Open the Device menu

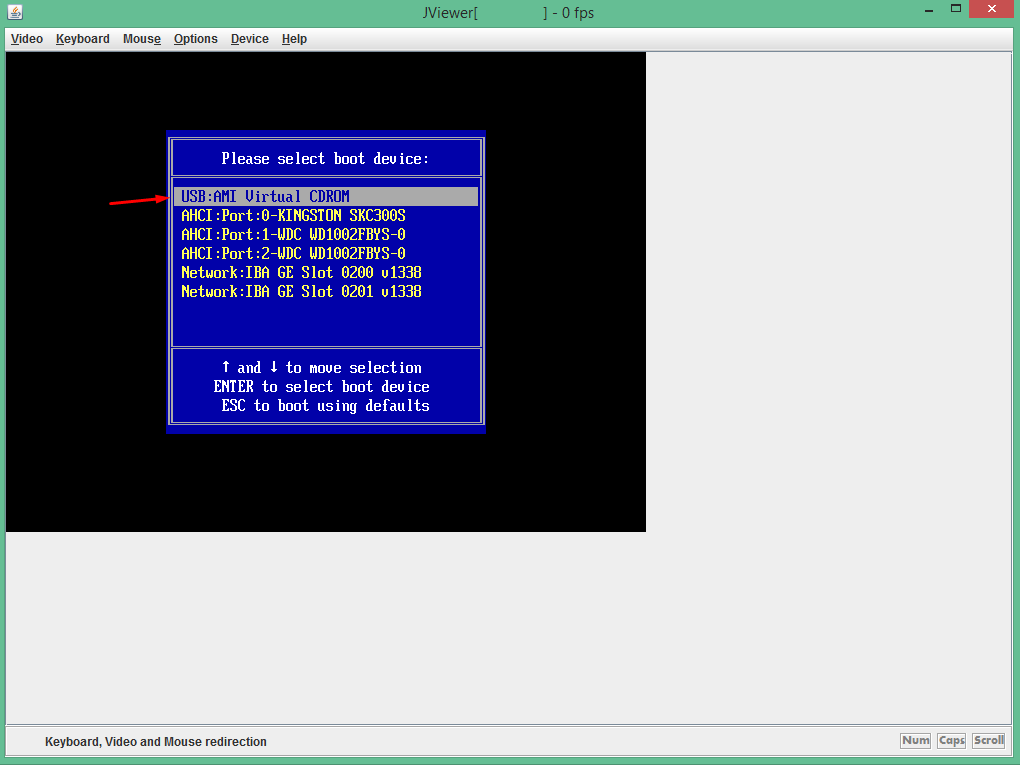click(x=250, y=39)
